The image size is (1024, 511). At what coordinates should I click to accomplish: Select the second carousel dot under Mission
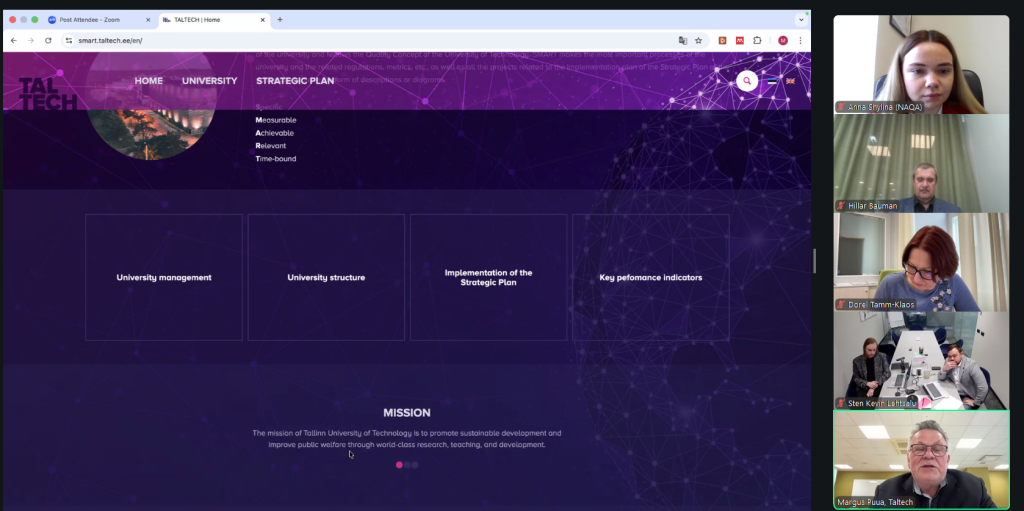click(408, 465)
